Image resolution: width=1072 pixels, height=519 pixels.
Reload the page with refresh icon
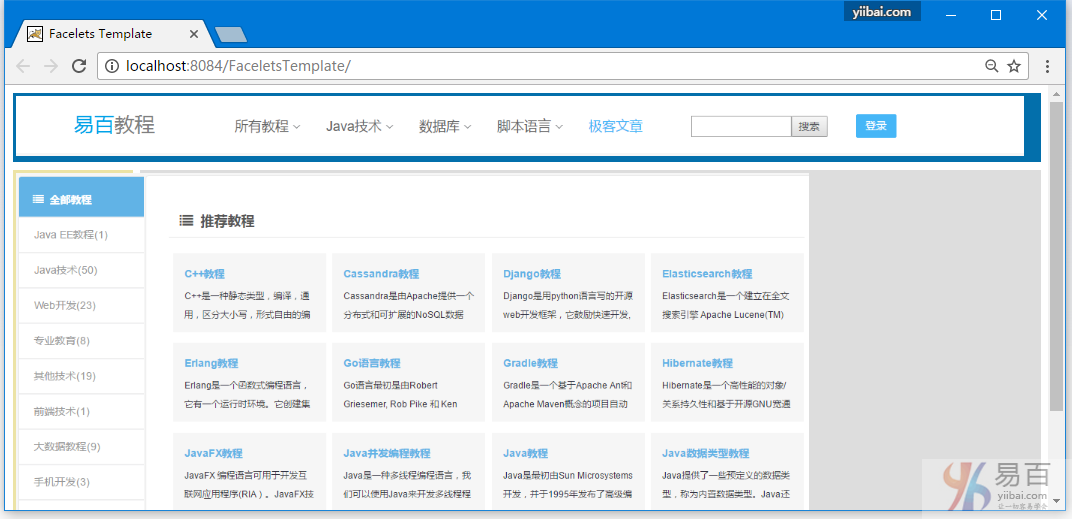coord(79,66)
